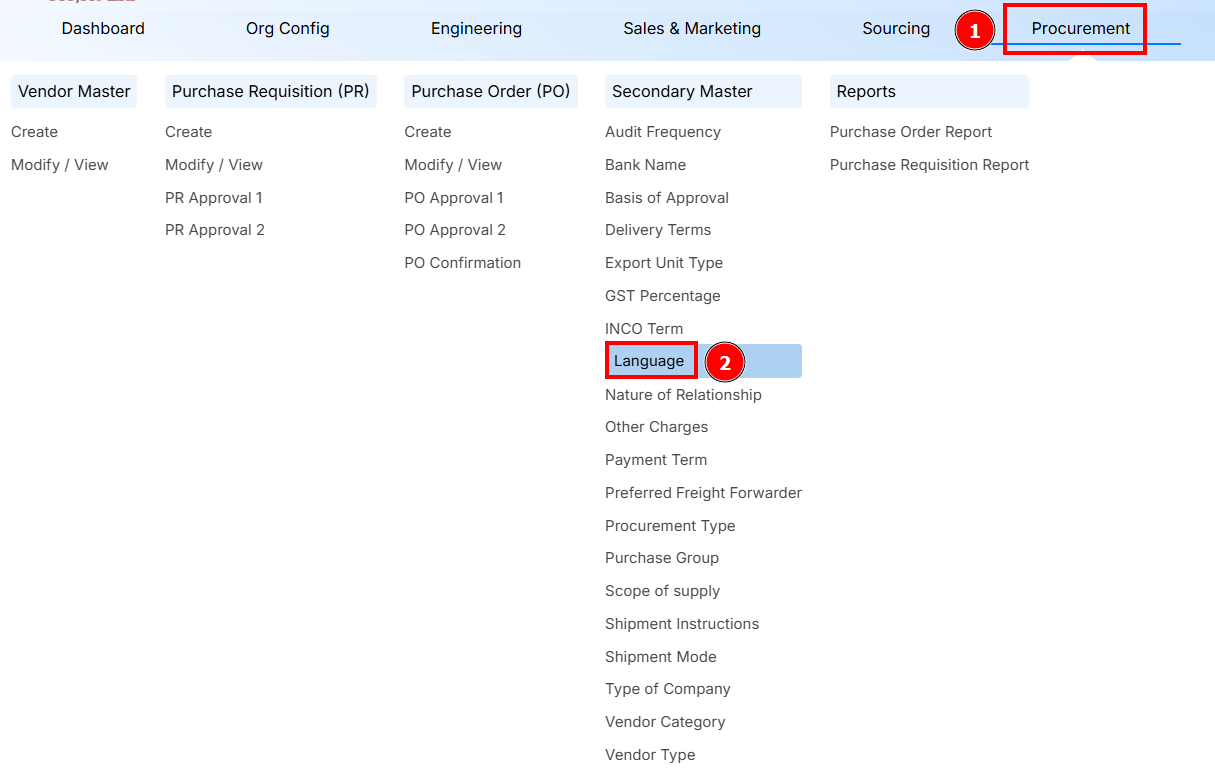Click Language under Secondary Master
Viewport: 1215px width, 775px height.
point(649,361)
